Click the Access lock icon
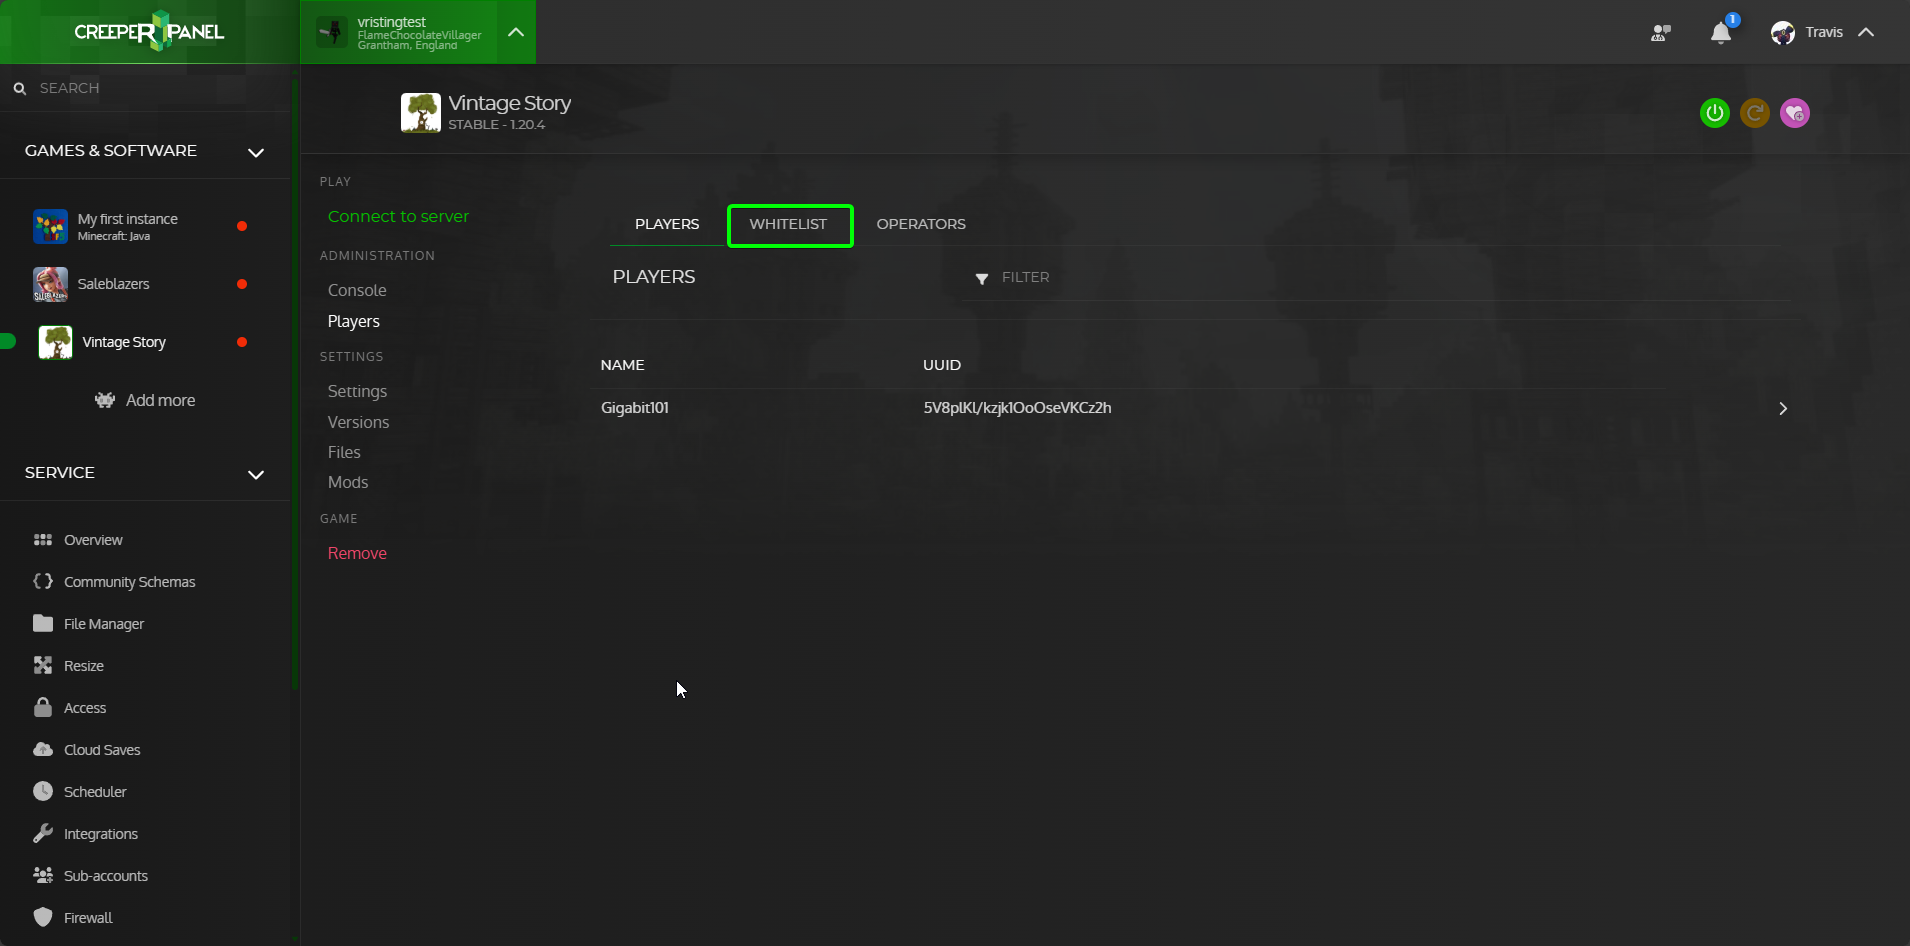 [x=43, y=707]
